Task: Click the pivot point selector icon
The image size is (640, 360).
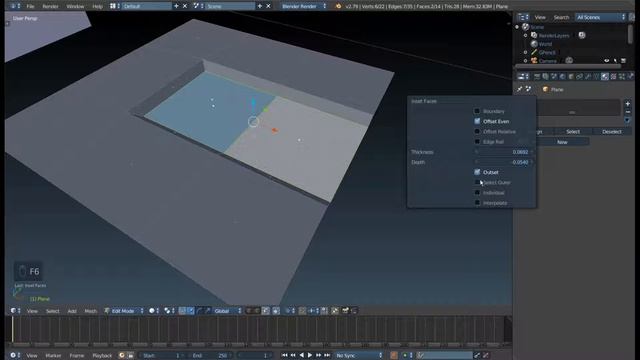Action: [167, 311]
